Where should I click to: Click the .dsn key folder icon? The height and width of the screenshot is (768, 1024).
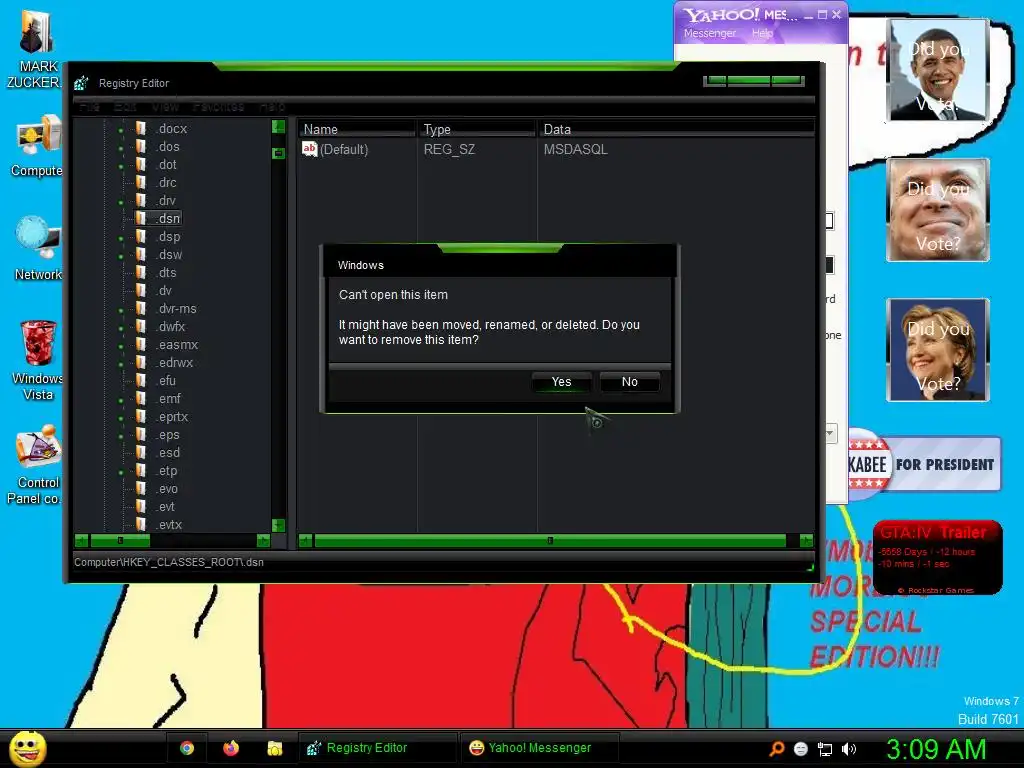[x=141, y=217]
